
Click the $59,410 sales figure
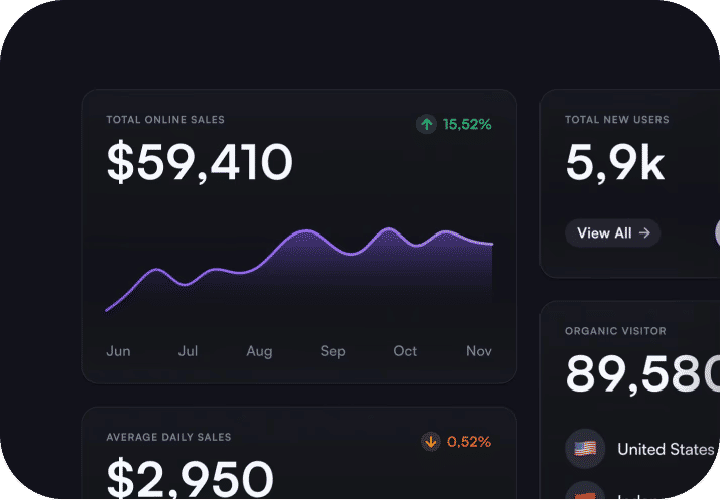click(199, 162)
